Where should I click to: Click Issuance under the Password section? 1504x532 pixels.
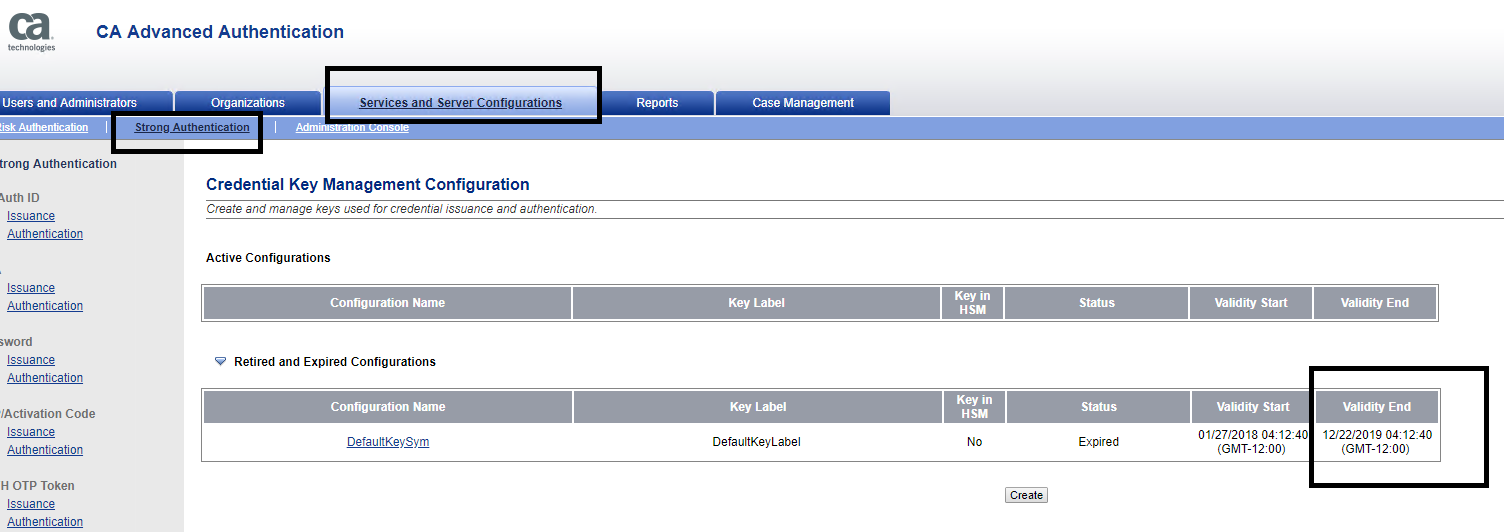31,360
